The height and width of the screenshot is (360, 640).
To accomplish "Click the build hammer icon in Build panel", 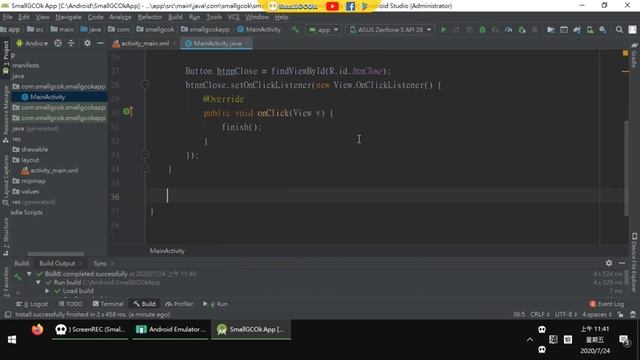I will [x=18, y=277].
